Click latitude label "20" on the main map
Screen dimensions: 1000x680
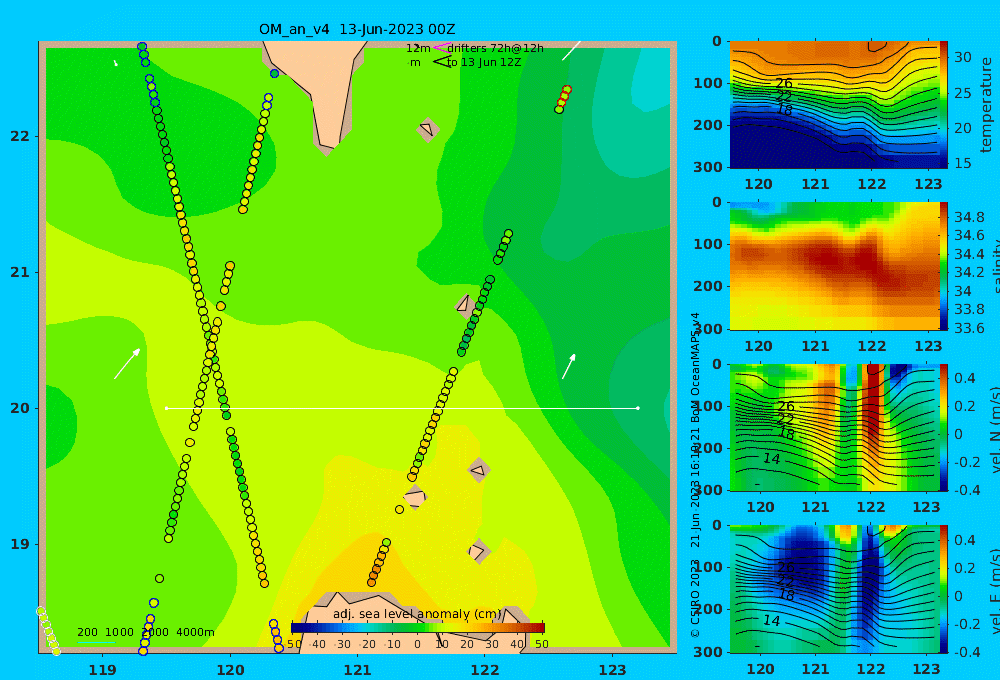(20, 408)
